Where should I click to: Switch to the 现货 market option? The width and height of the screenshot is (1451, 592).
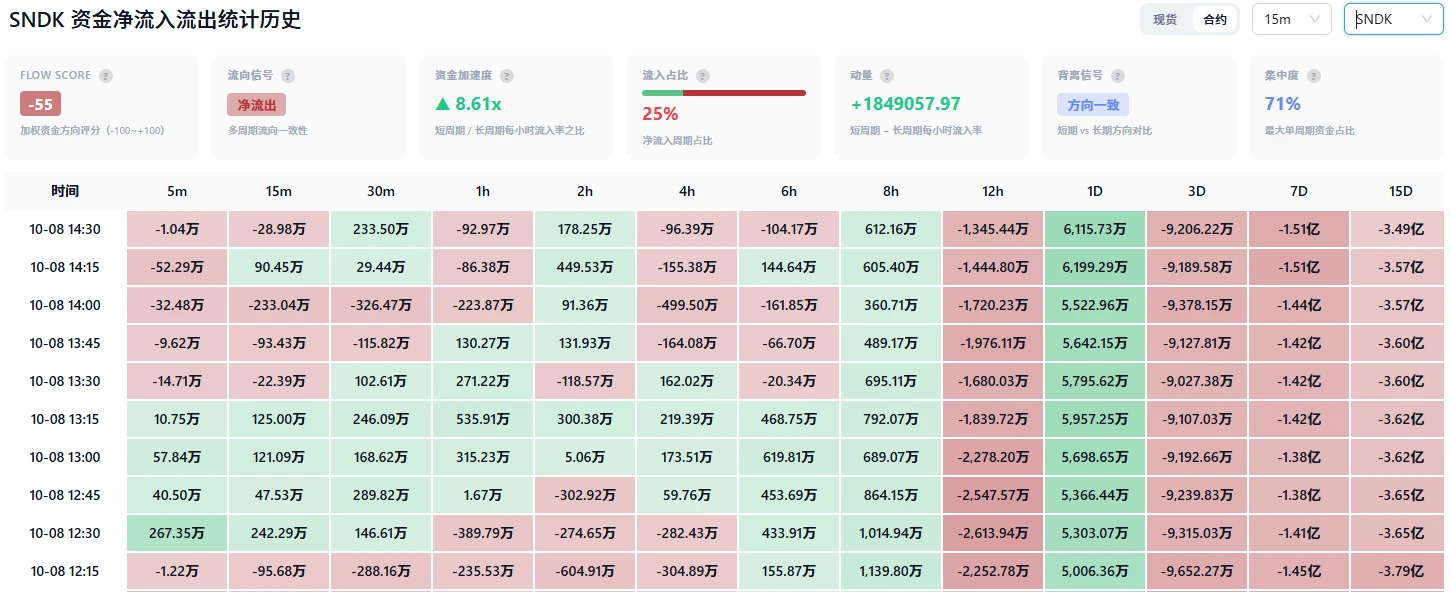1165,19
